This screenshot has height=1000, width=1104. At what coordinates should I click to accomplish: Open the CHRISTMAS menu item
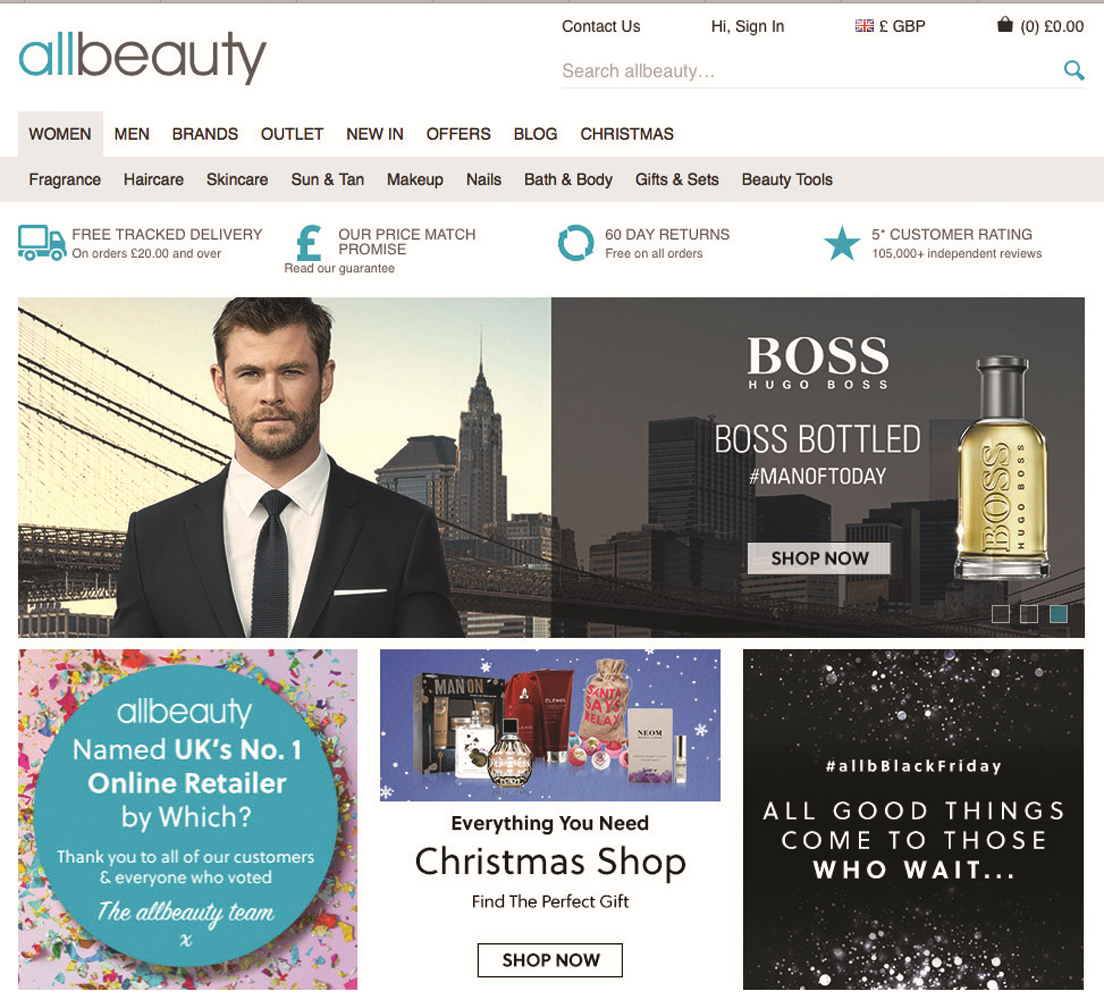pyautogui.click(x=627, y=134)
